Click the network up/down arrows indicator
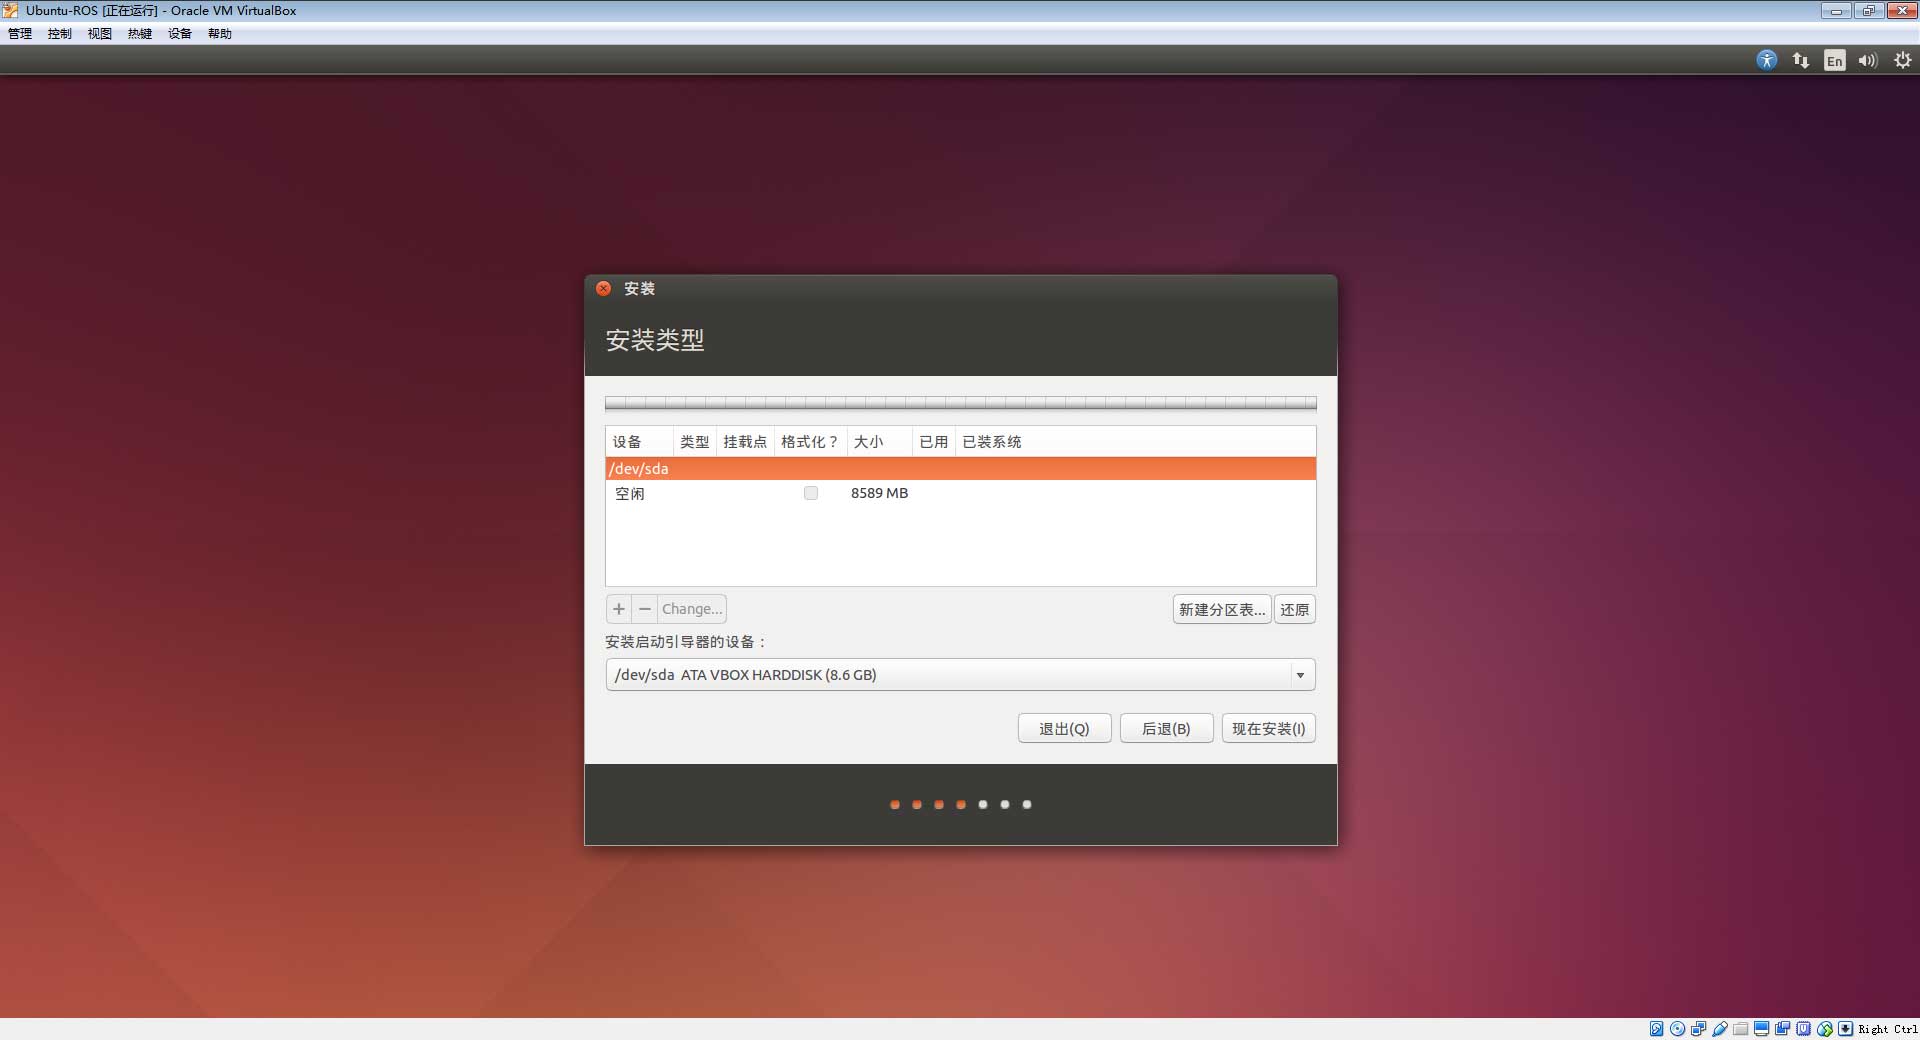The height and width of the screenshot is (1040, 1920). [x=1800, y=60]
